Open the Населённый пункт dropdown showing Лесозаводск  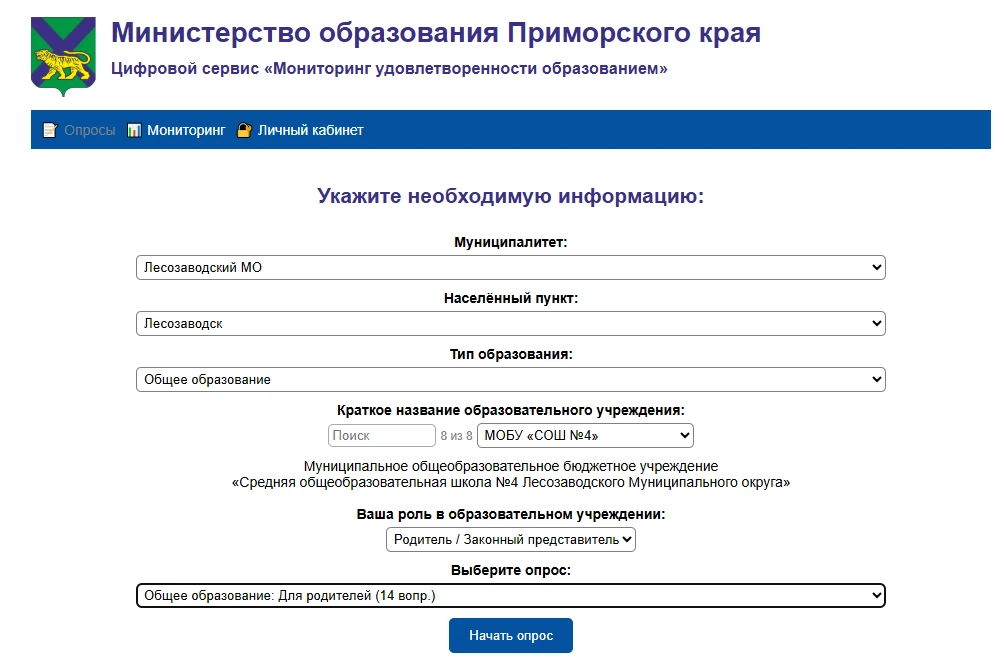[x=511, y=323]
